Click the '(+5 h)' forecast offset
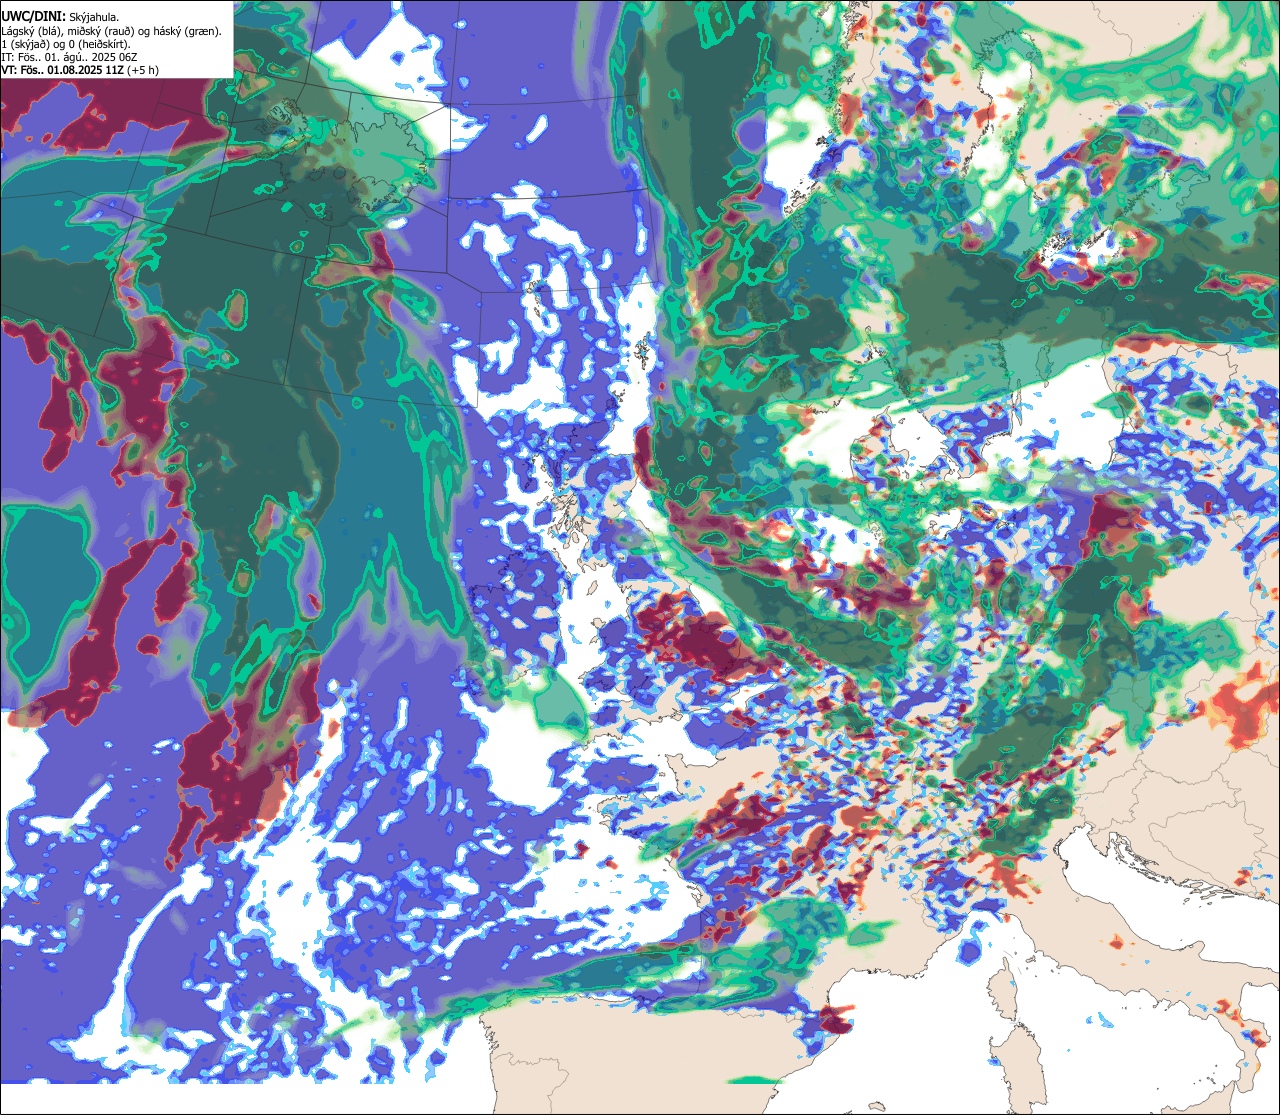 tap(143, 70)
